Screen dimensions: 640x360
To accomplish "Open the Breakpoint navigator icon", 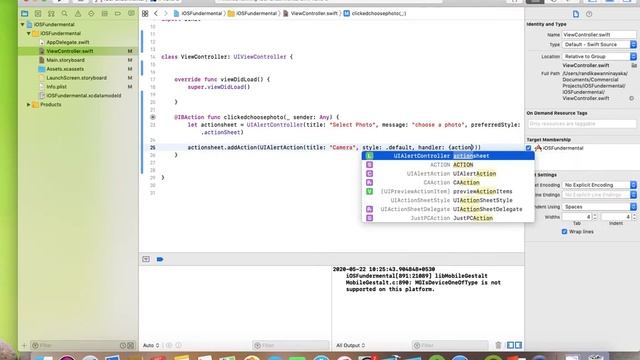I will pyautogui.click(x=118, y=13).
